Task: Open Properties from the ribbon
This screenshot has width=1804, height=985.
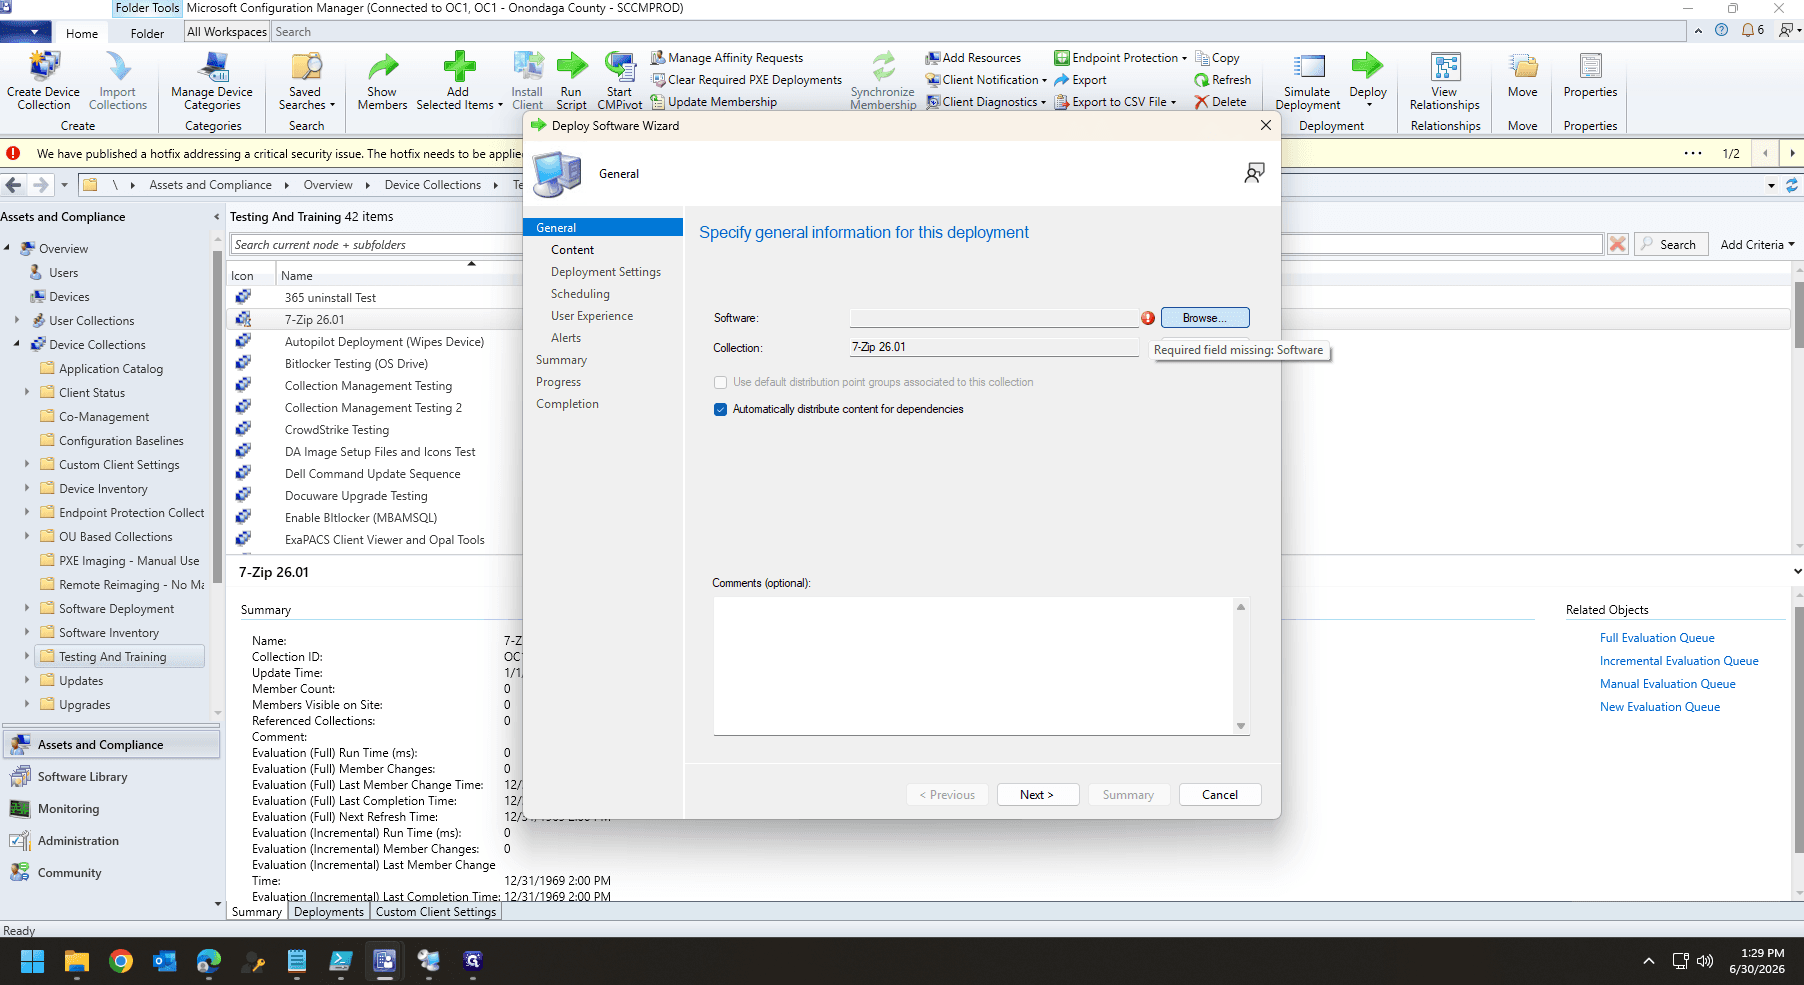Action: pyautogui.click(x=1590, y=75)
